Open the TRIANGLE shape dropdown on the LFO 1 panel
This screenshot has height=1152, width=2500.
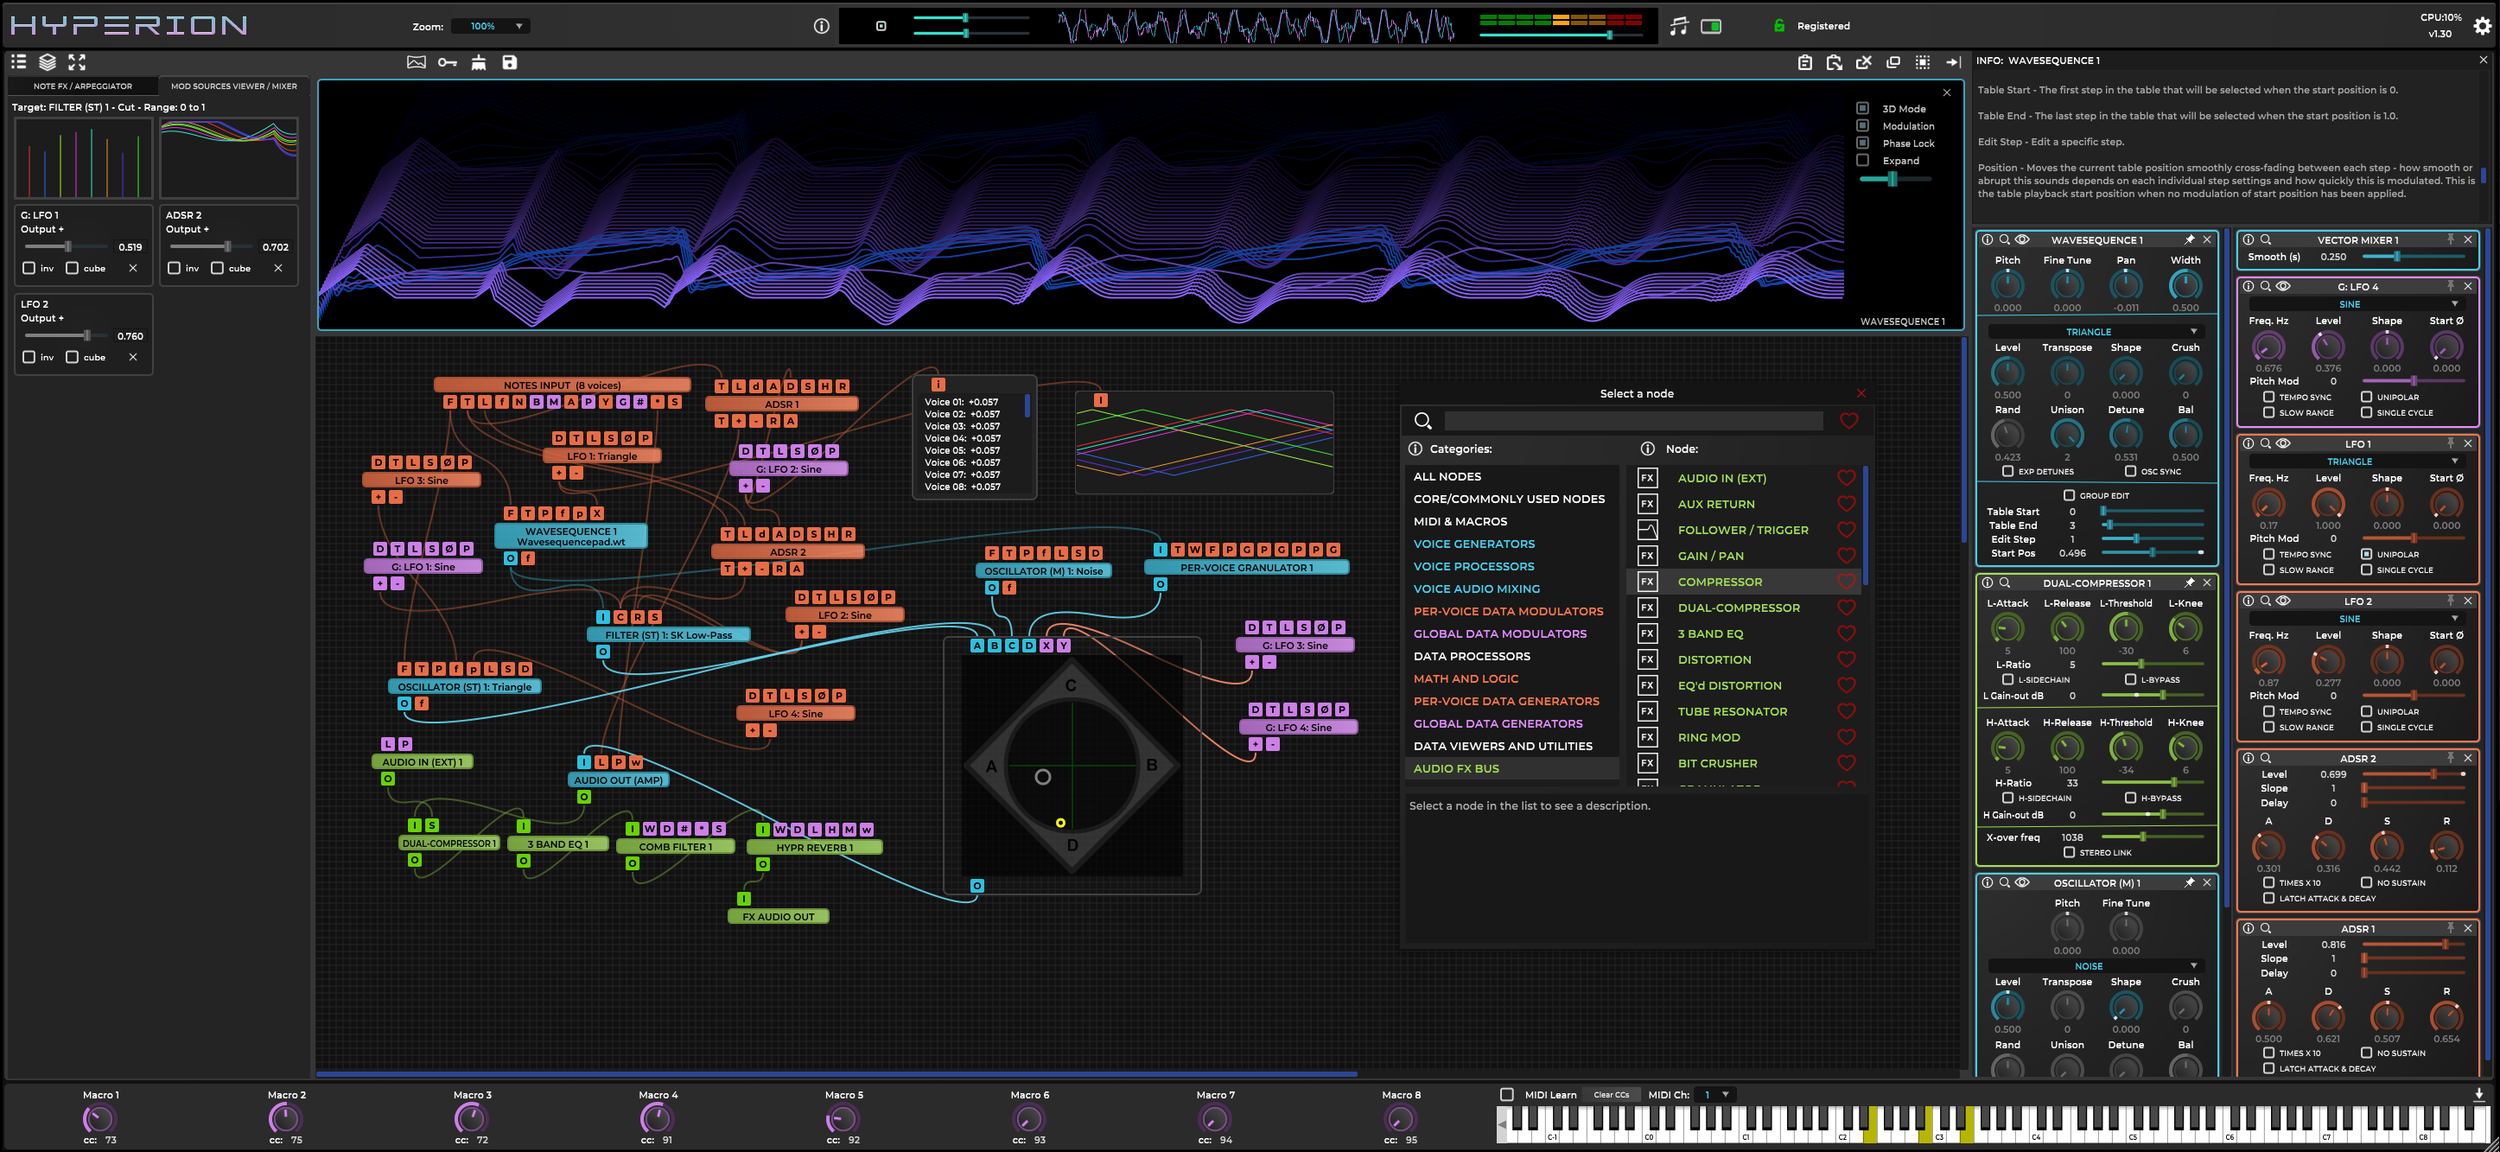click(2354, 462)
